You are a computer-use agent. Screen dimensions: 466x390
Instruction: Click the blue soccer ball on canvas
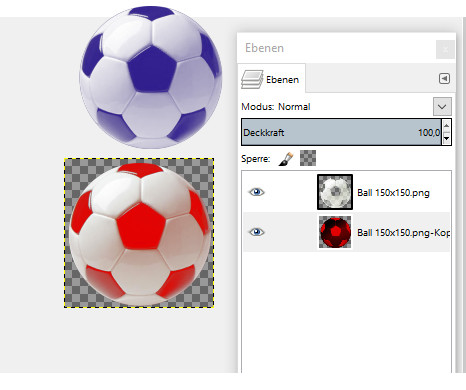point(151,77)
